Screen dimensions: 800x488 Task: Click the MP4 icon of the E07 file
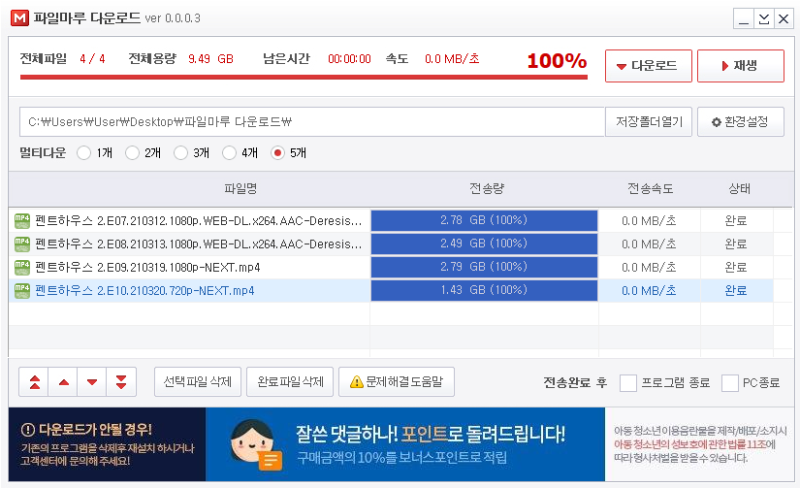22,221
